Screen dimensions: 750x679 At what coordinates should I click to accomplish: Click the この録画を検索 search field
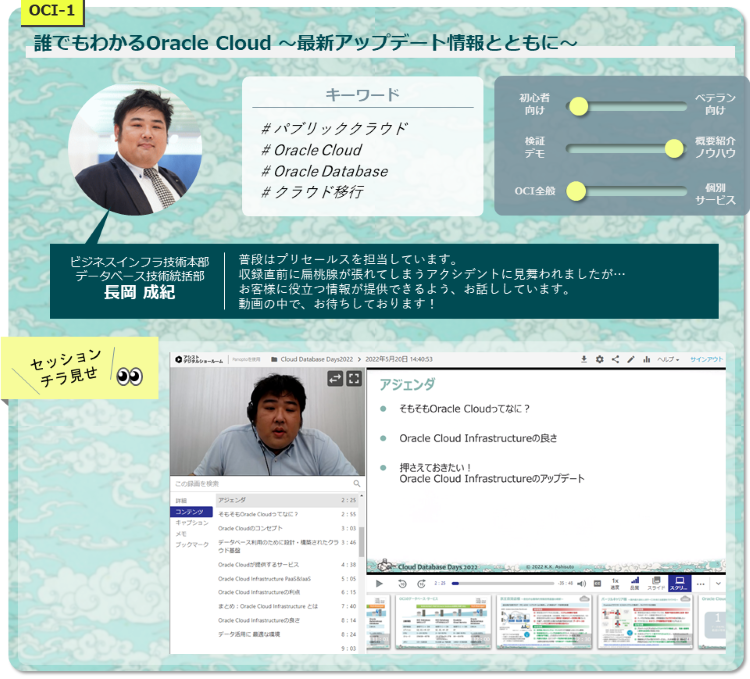click(x=260, y=483)
